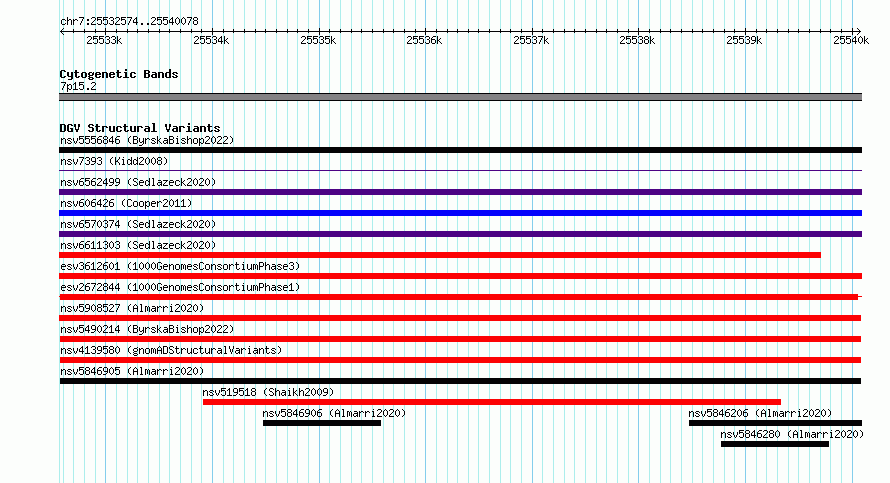Open the nsv7393 (Kidd2008) label
This screenshot has width=890, height=483.
point(114,161)
